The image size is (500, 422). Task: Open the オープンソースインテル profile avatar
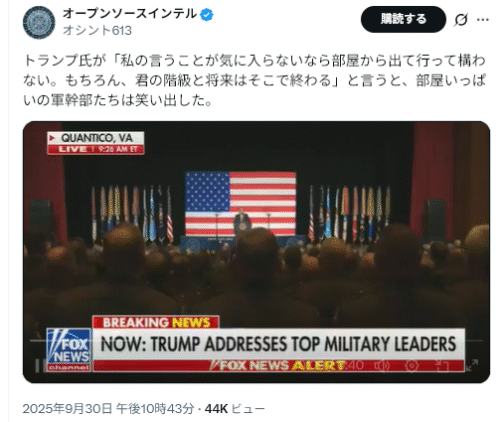pyautogui.click(x=39, y=23)
